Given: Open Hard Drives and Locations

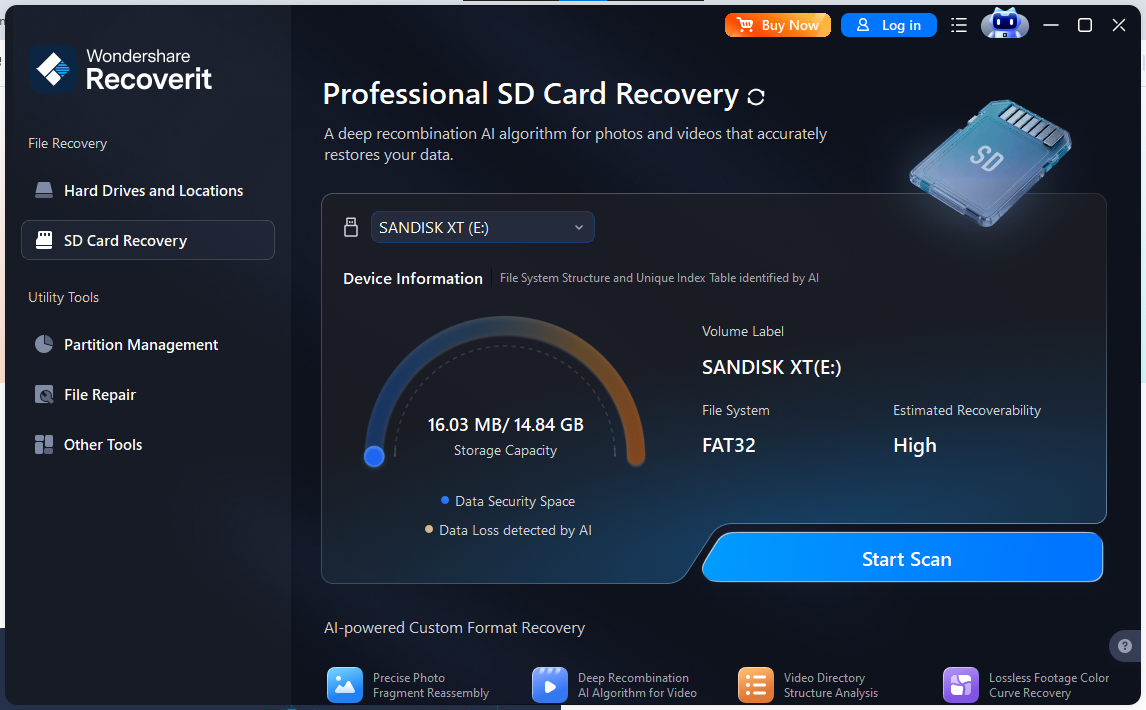Looking at the screenshot, I should point(148,191).
